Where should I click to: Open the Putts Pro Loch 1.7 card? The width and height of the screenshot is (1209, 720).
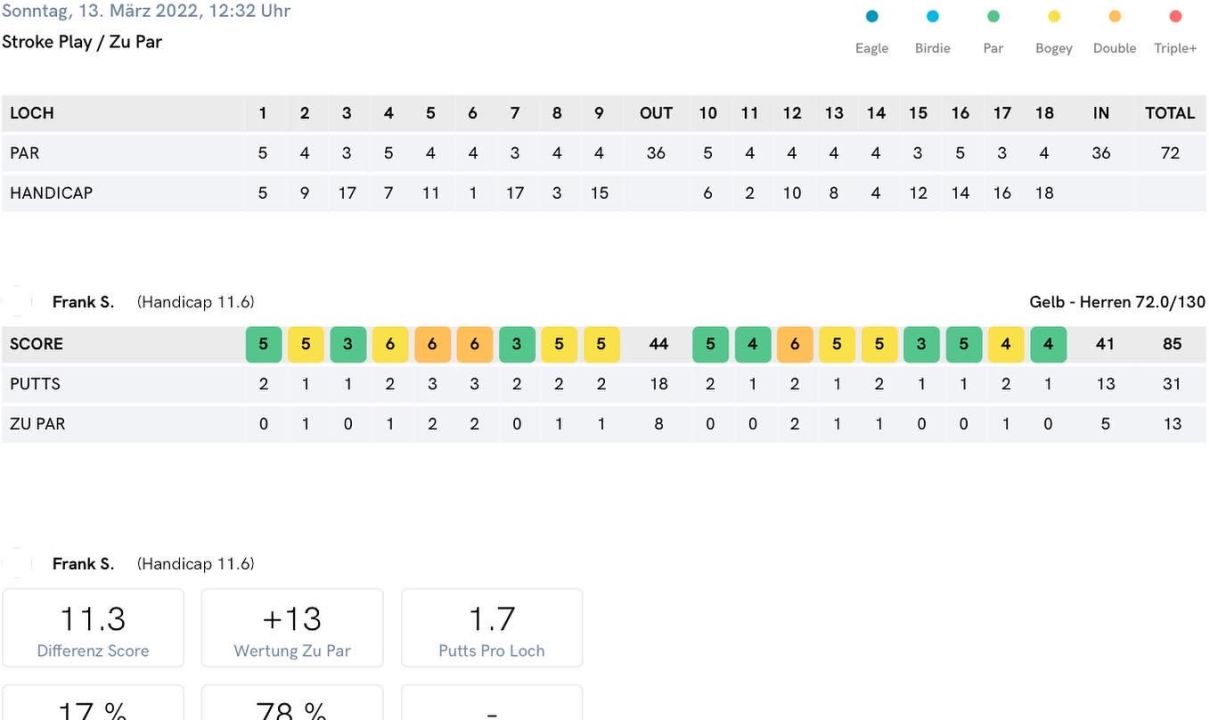(492, 628)
